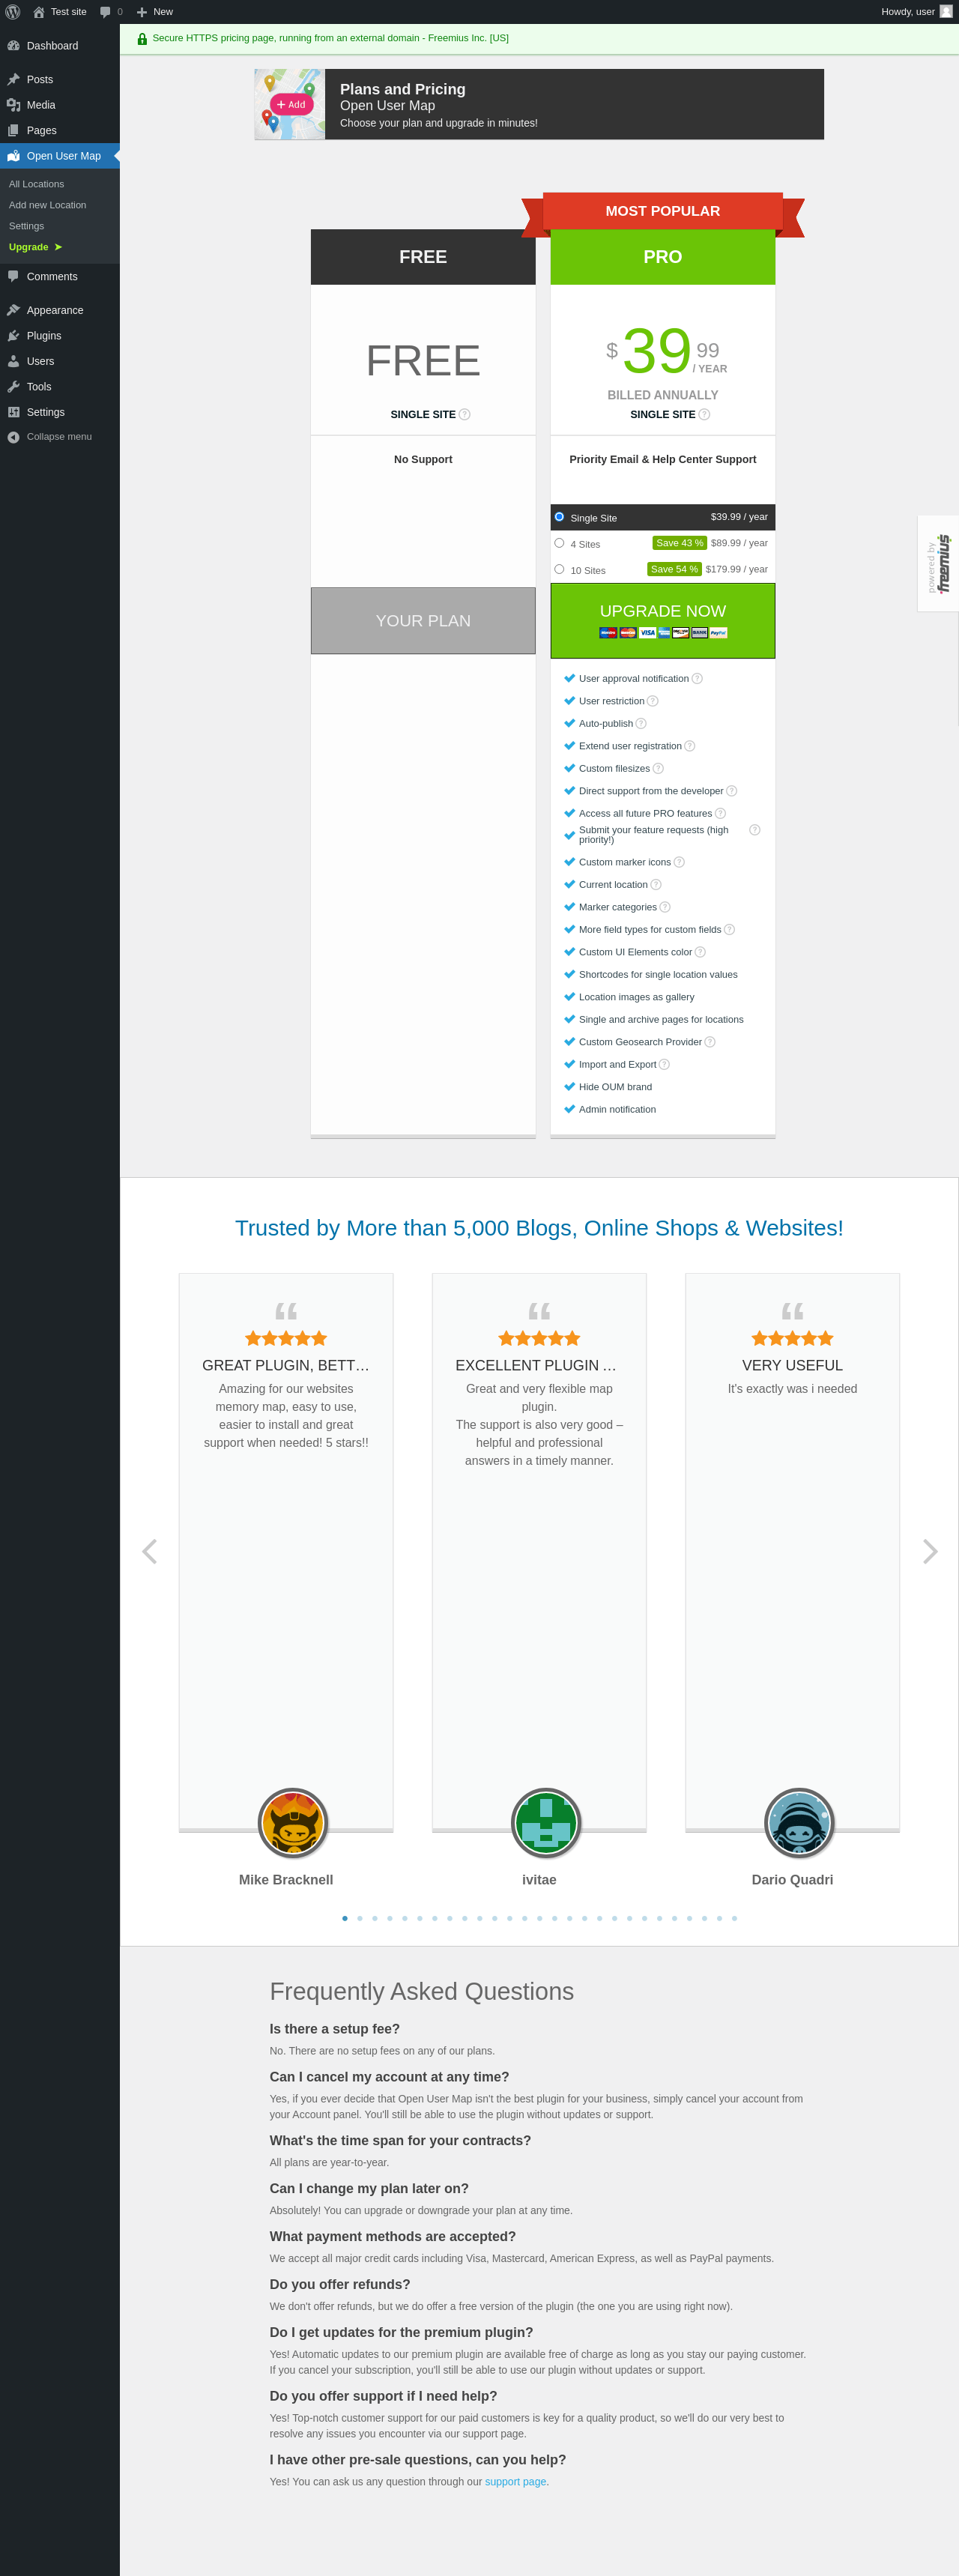Follow the support page link in FAQ

pyautogui.click(x=515, y=2481)
